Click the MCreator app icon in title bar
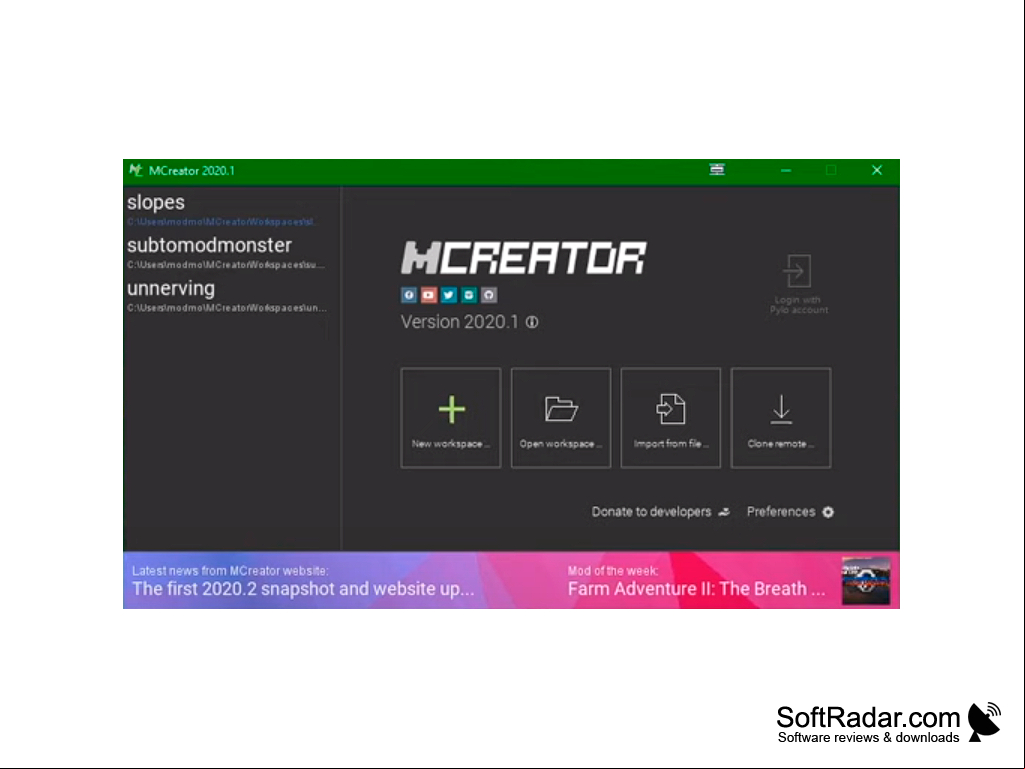Screen dimensions: 1025x769 pyautogui.click(x=135, y=171)
